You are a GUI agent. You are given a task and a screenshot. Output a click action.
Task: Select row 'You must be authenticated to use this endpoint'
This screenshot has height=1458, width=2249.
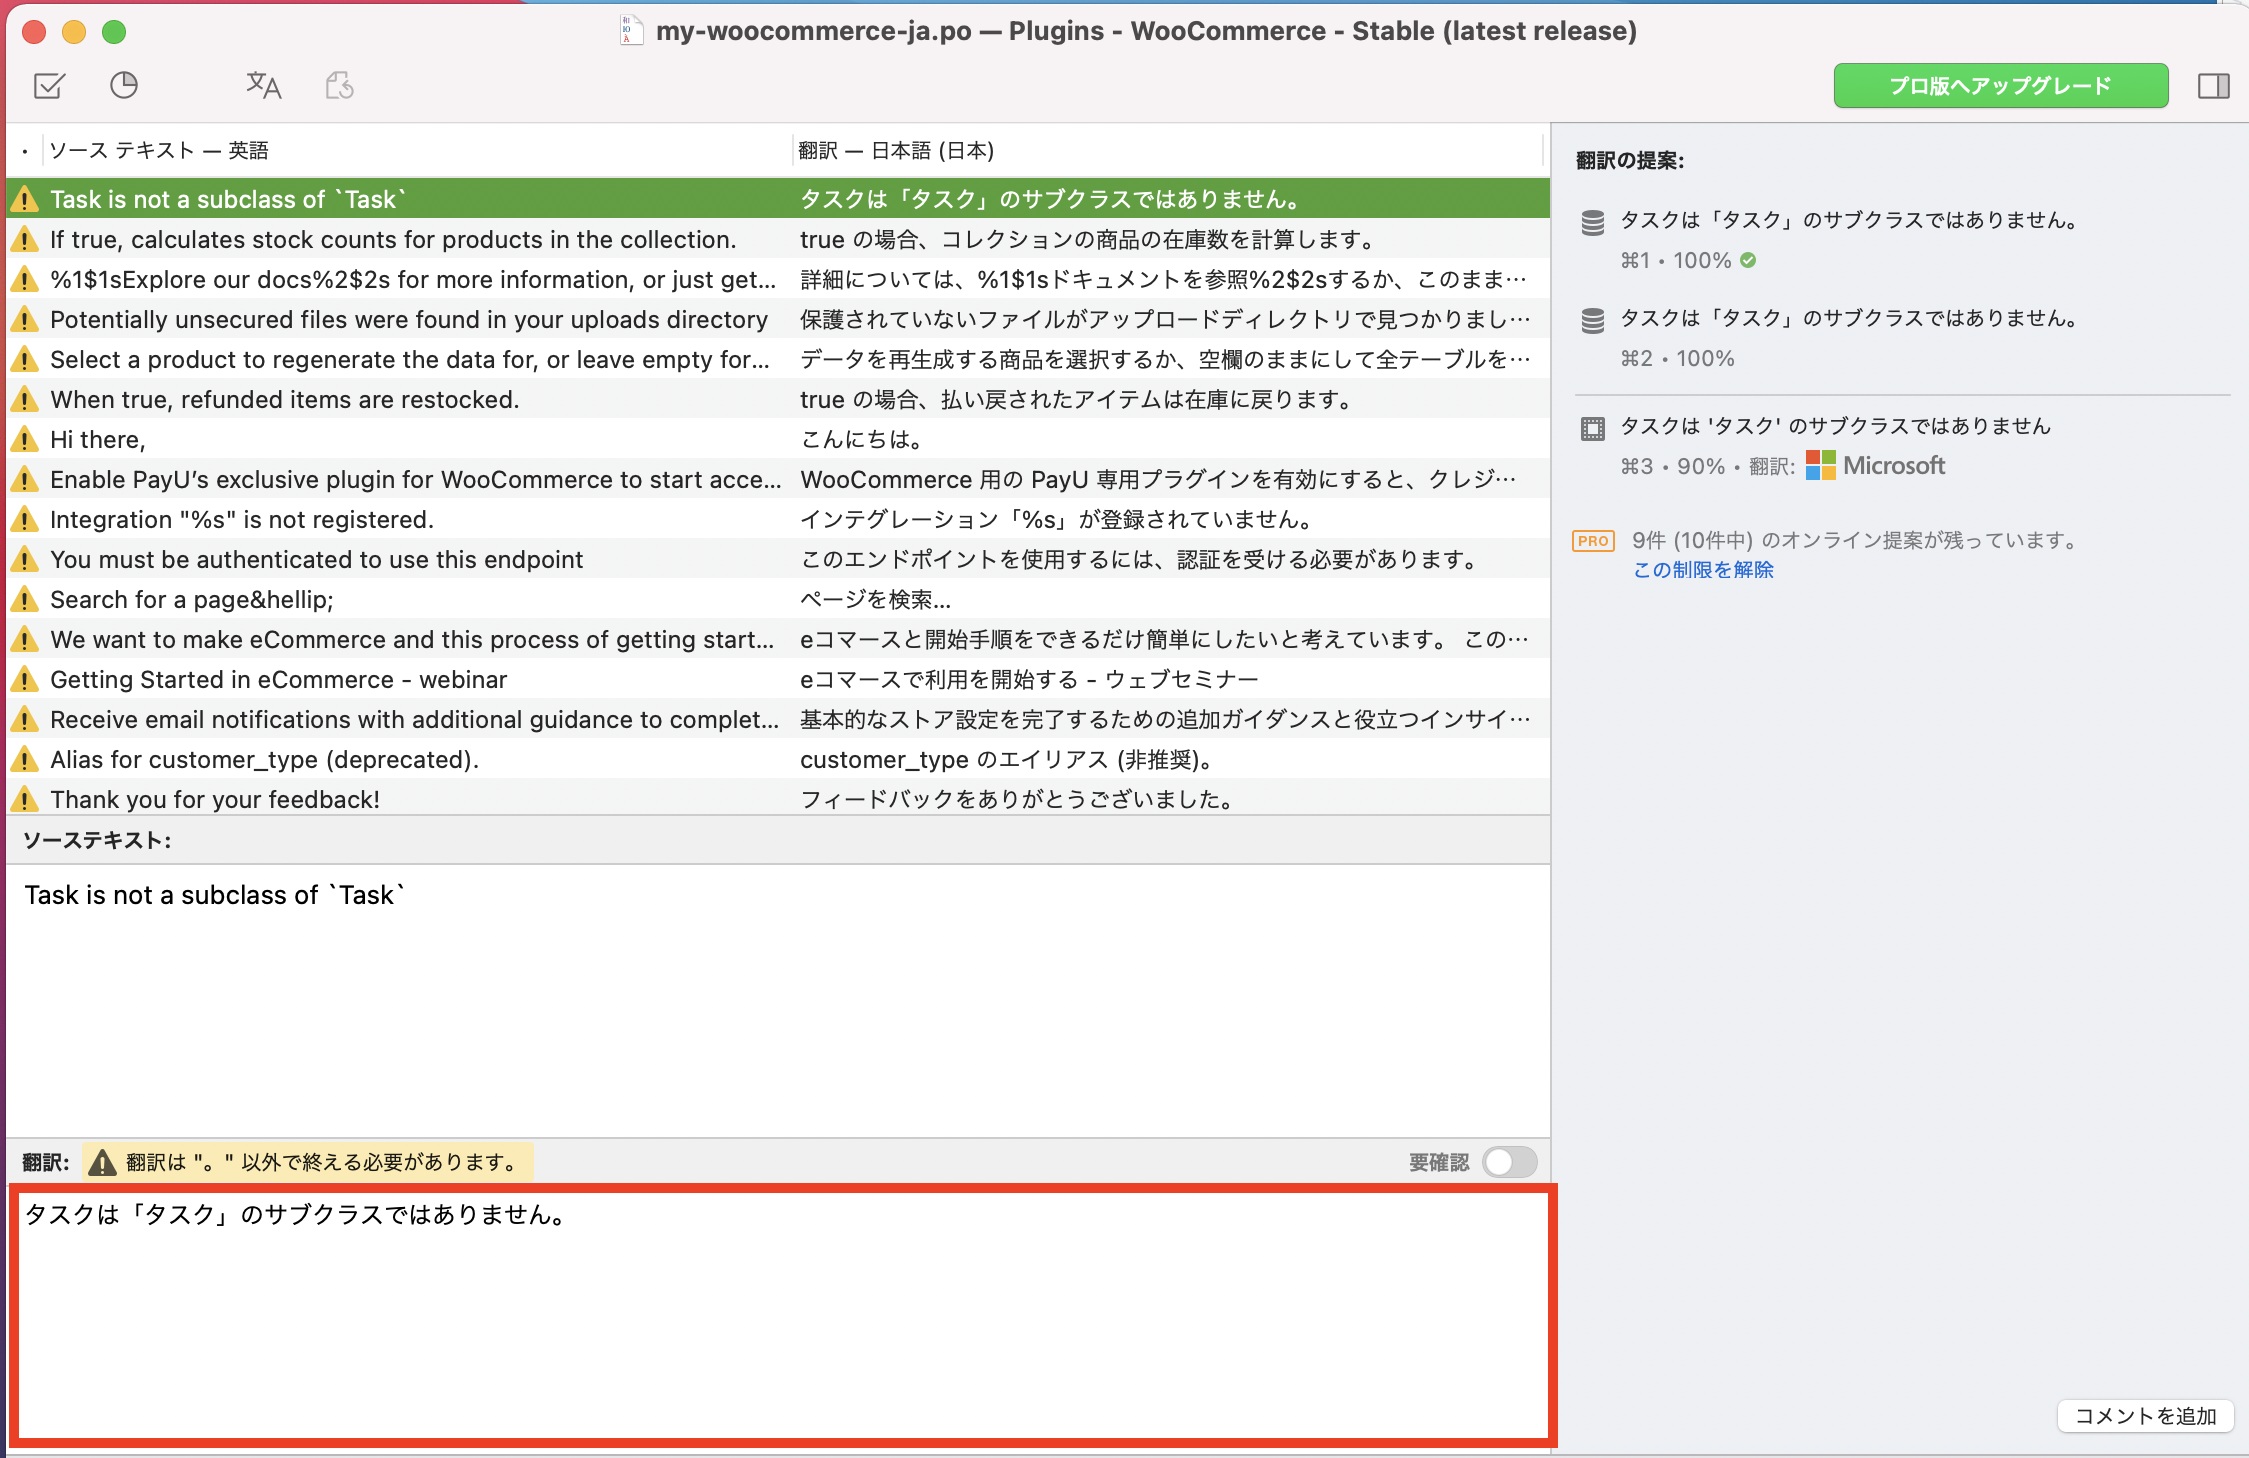point(778,559)
